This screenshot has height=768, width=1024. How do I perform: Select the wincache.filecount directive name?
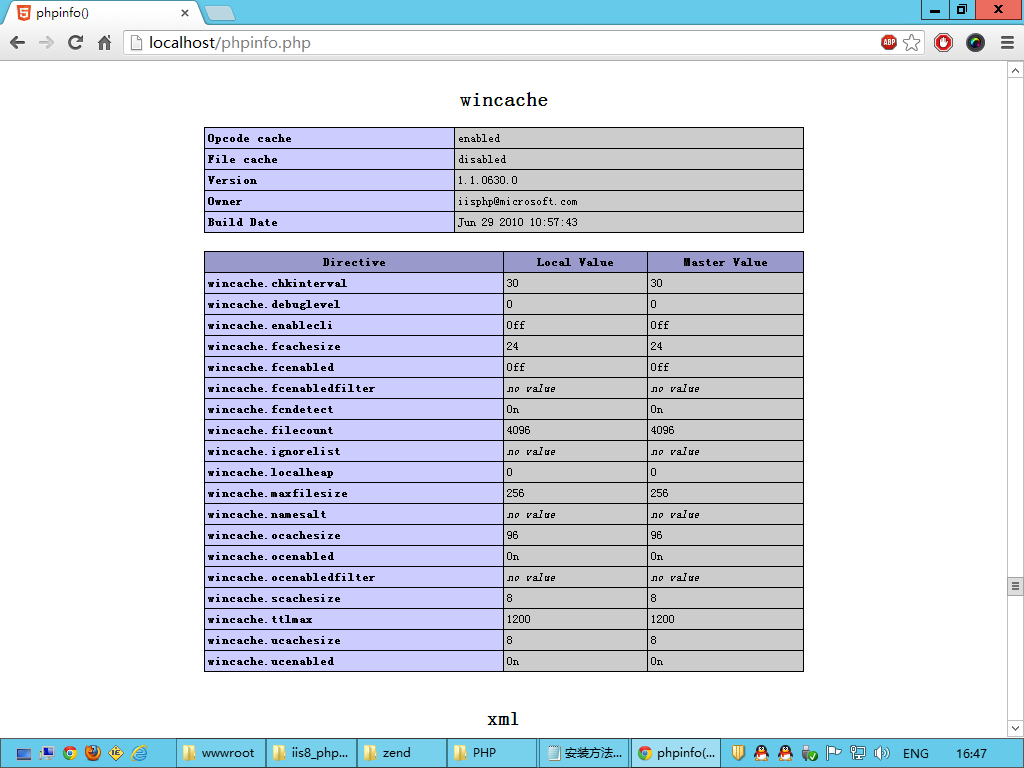tap(270, 430)
